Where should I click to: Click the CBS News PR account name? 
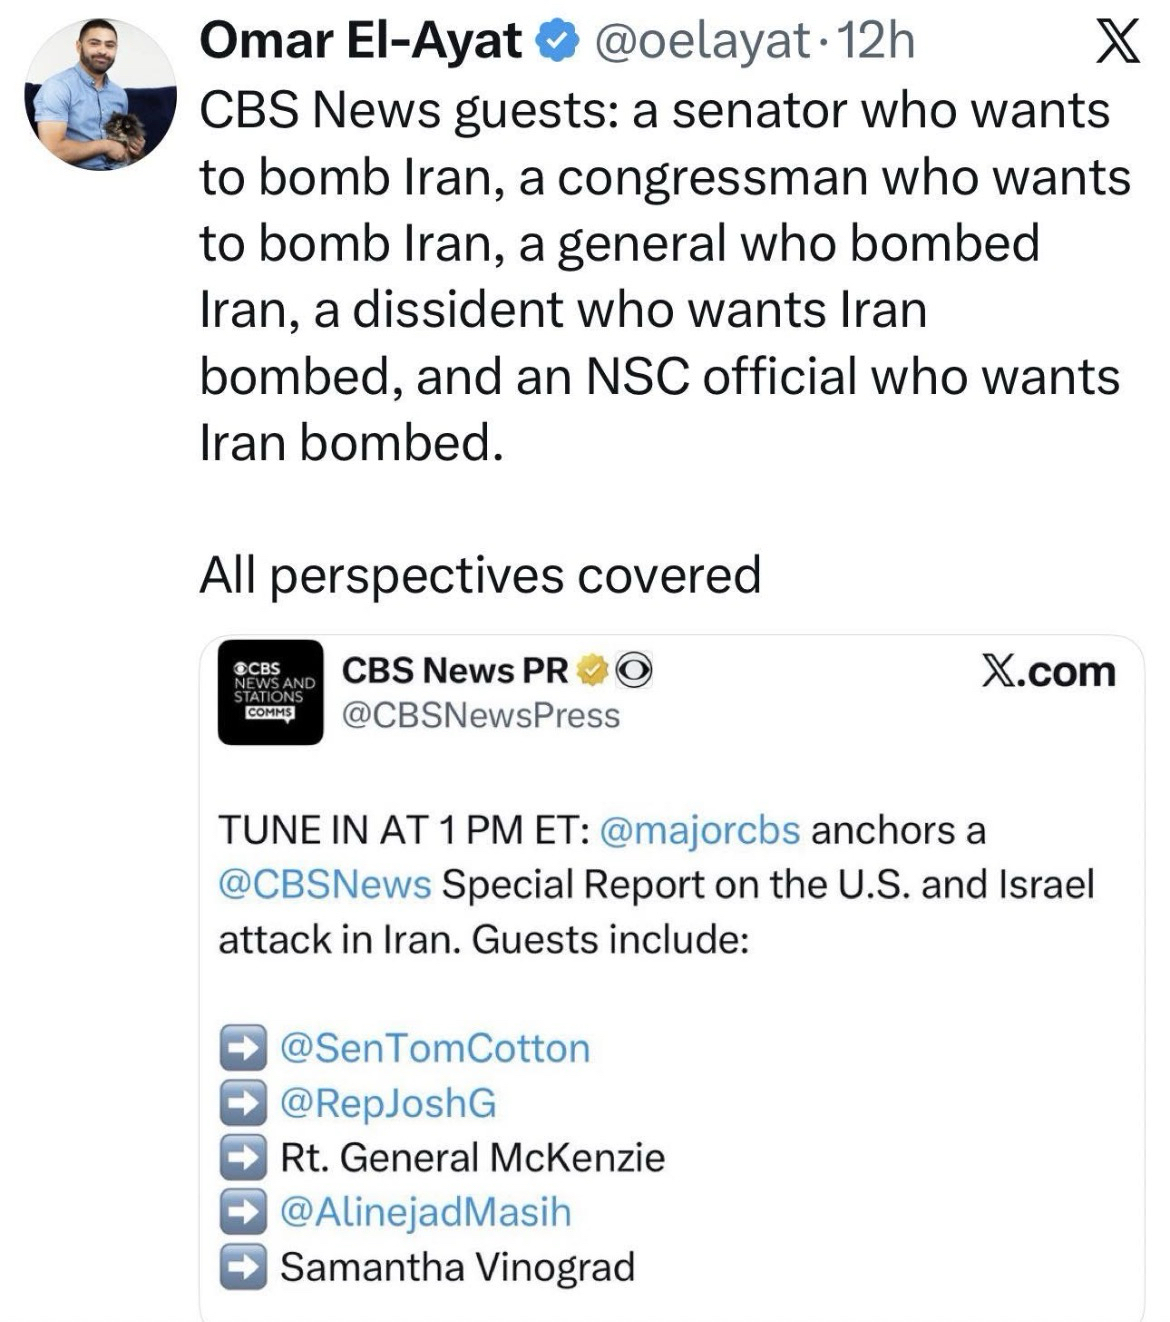[455, 669]
